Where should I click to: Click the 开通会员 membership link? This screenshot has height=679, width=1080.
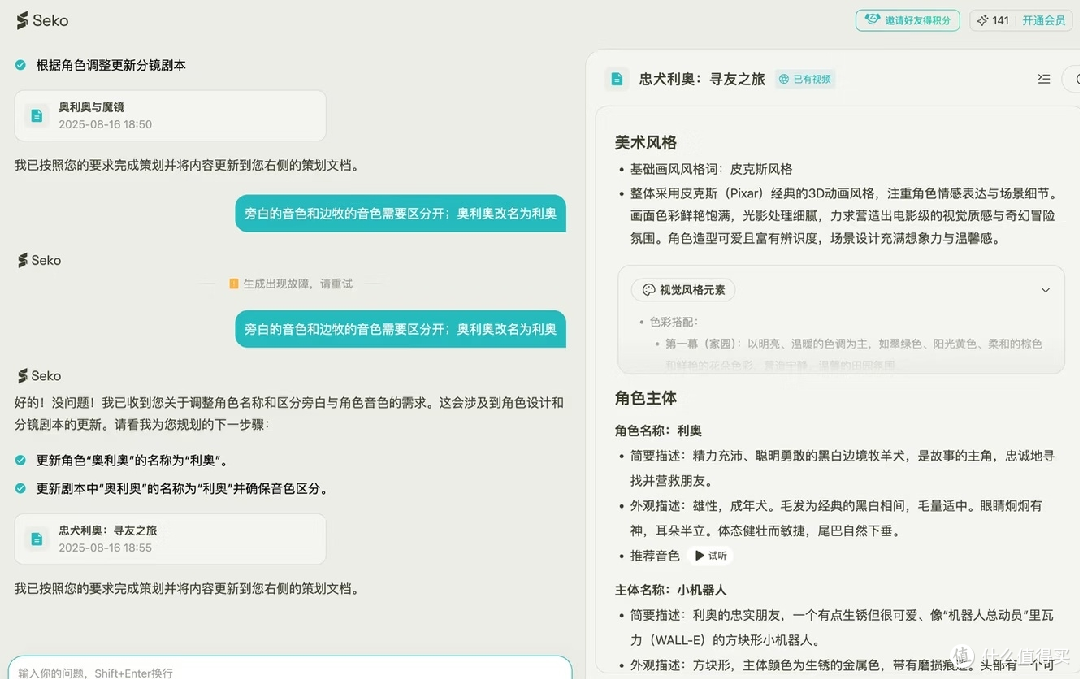(x=1043, y=21)
